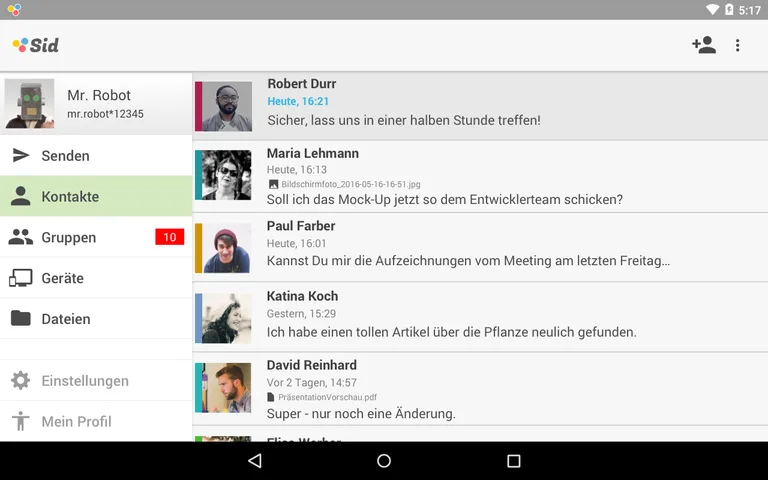Tap the Android back navigation button

pyautogui.click(x=255, y=460)
